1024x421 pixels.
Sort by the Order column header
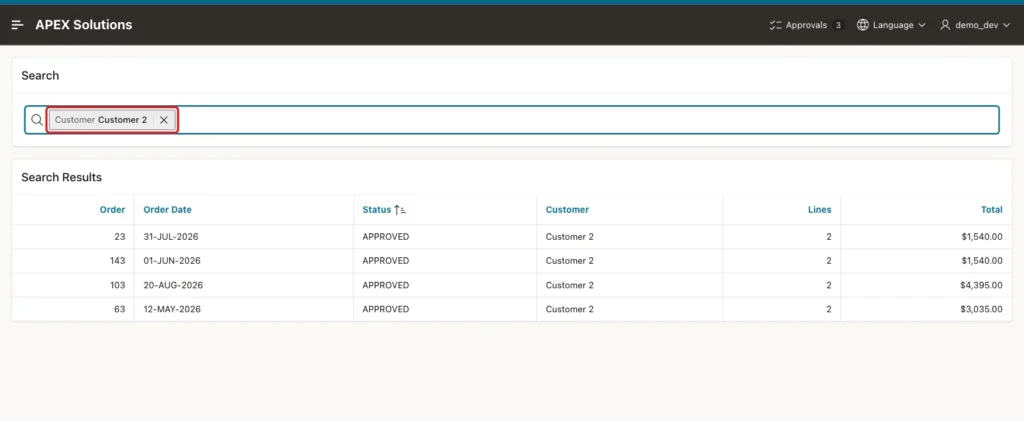[112, 210]
